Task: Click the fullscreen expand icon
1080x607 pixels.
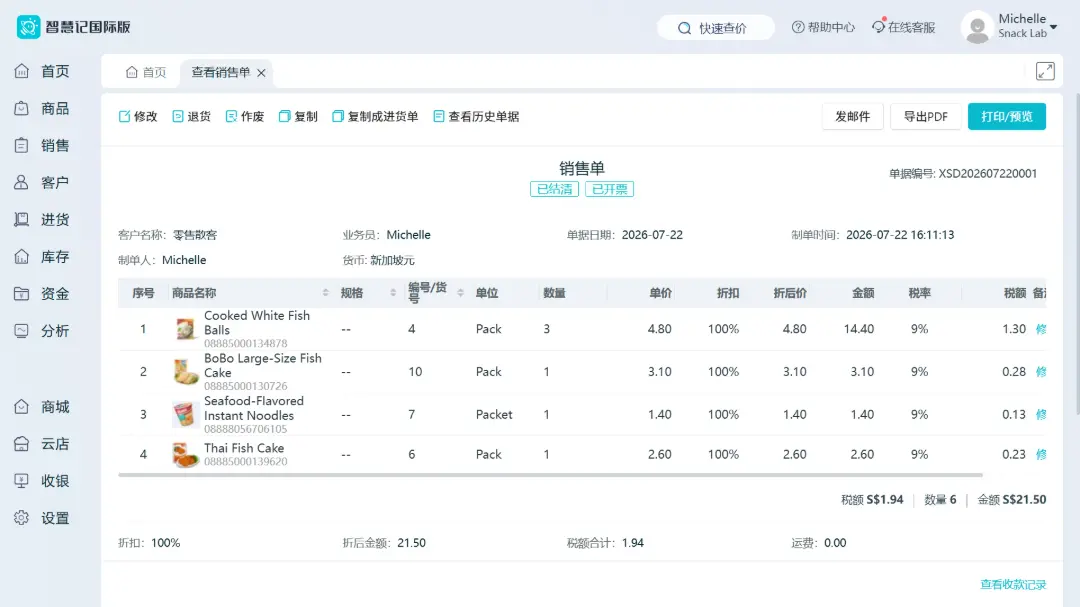Action: (x=1045, y=71)
